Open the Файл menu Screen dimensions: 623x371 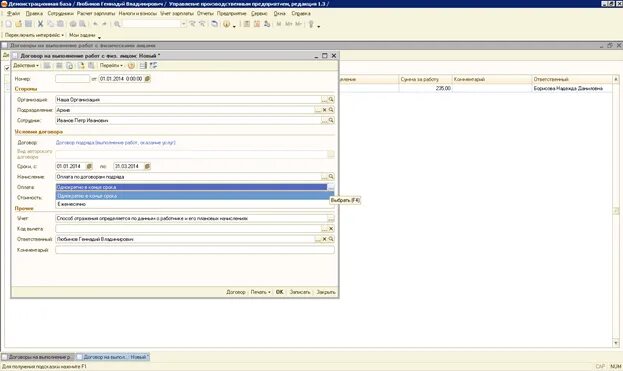tap(13, 14)
